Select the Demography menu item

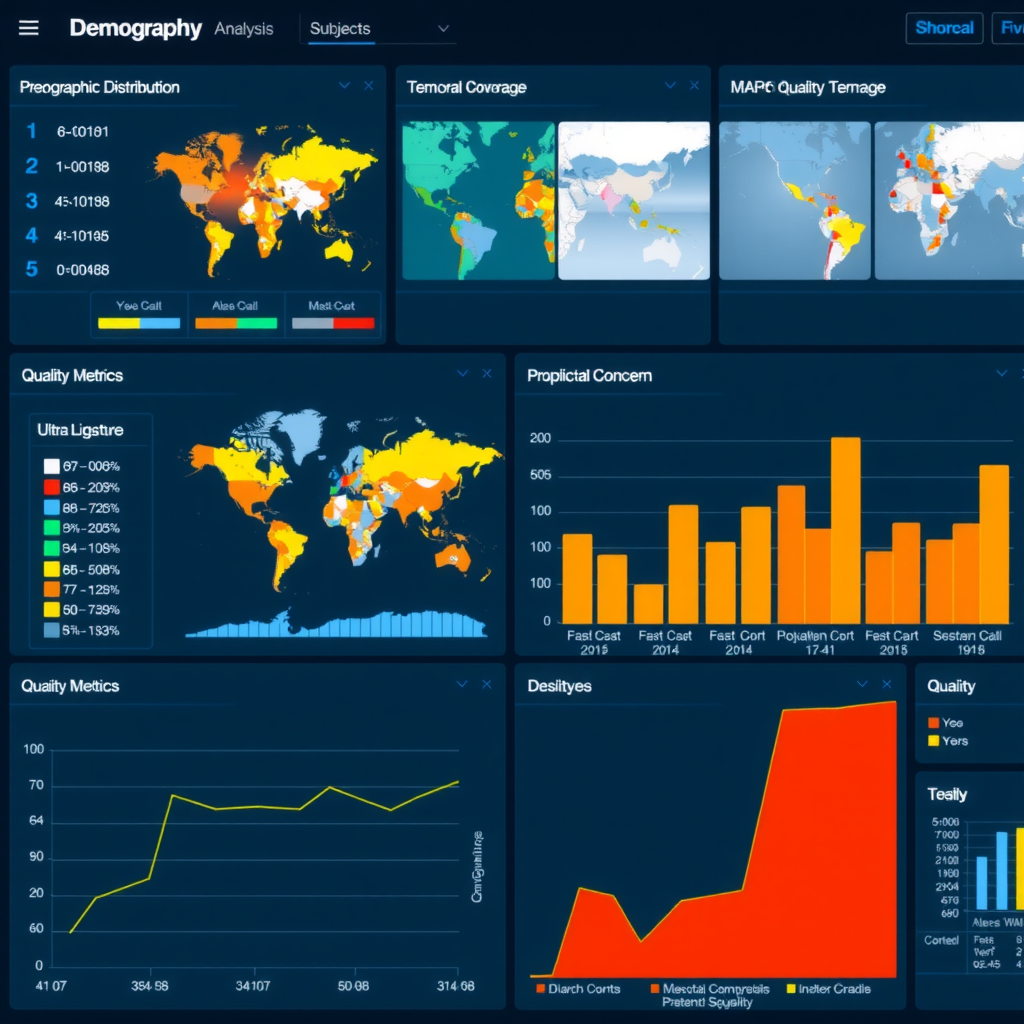pyautogui.click(x=135, y=28)
